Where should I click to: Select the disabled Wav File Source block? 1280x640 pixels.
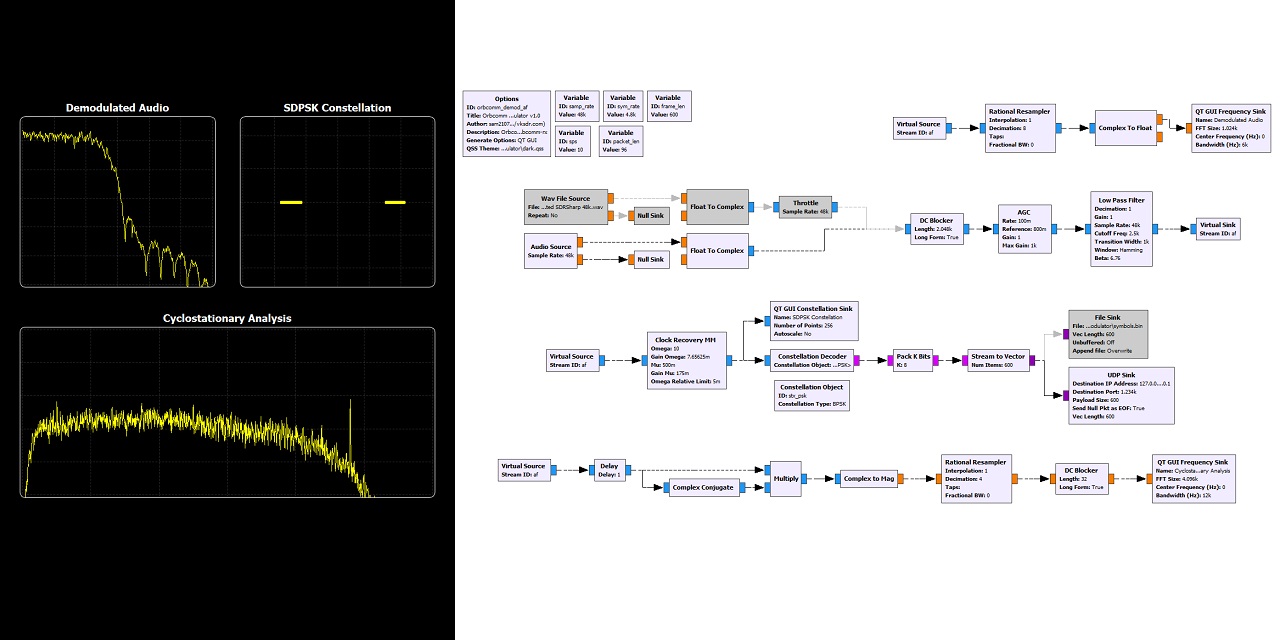pyautogui.click(x=565, y=207)
